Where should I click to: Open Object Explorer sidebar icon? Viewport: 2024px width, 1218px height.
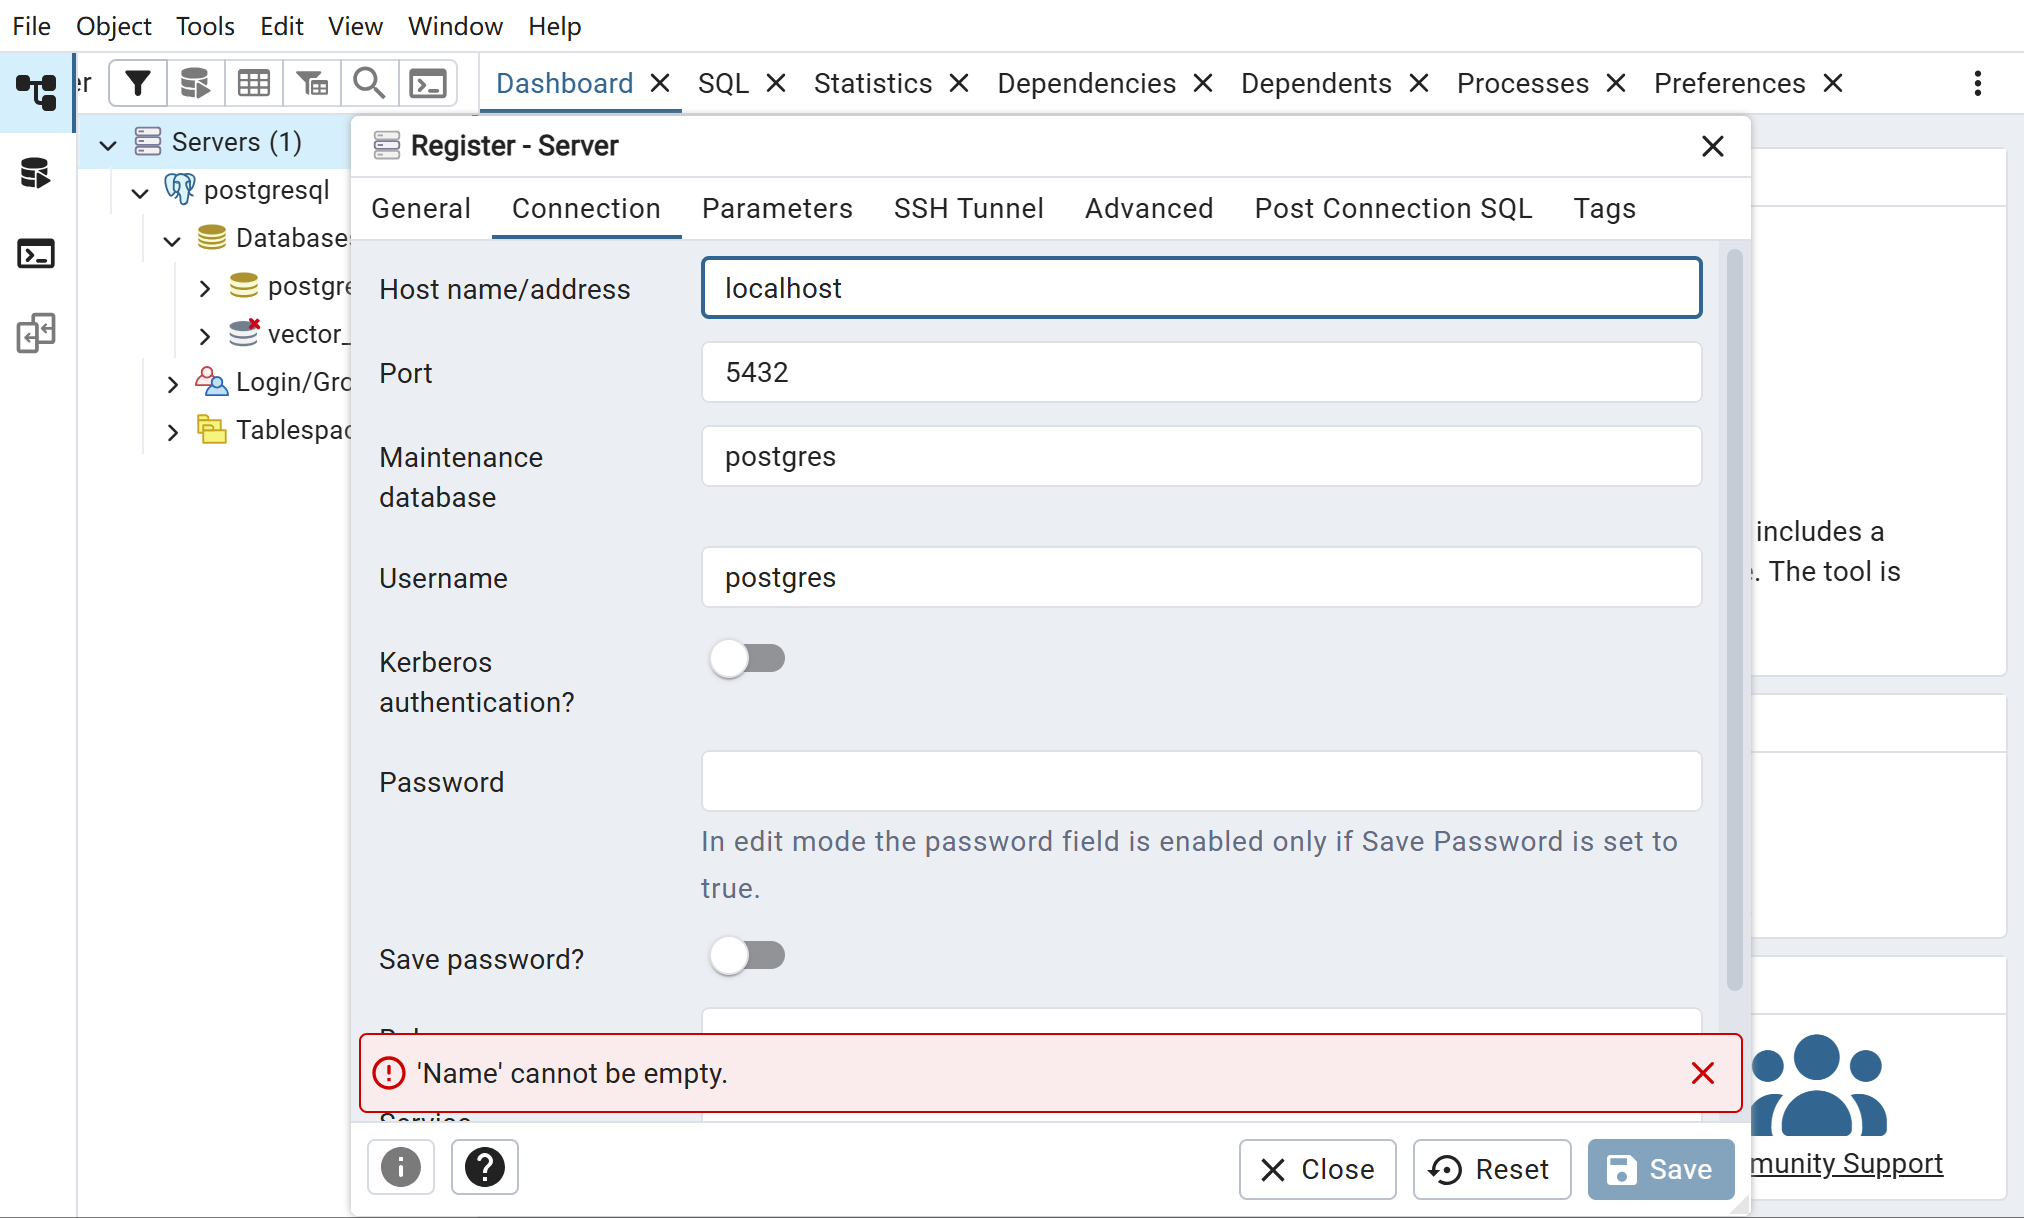point(36,92)
